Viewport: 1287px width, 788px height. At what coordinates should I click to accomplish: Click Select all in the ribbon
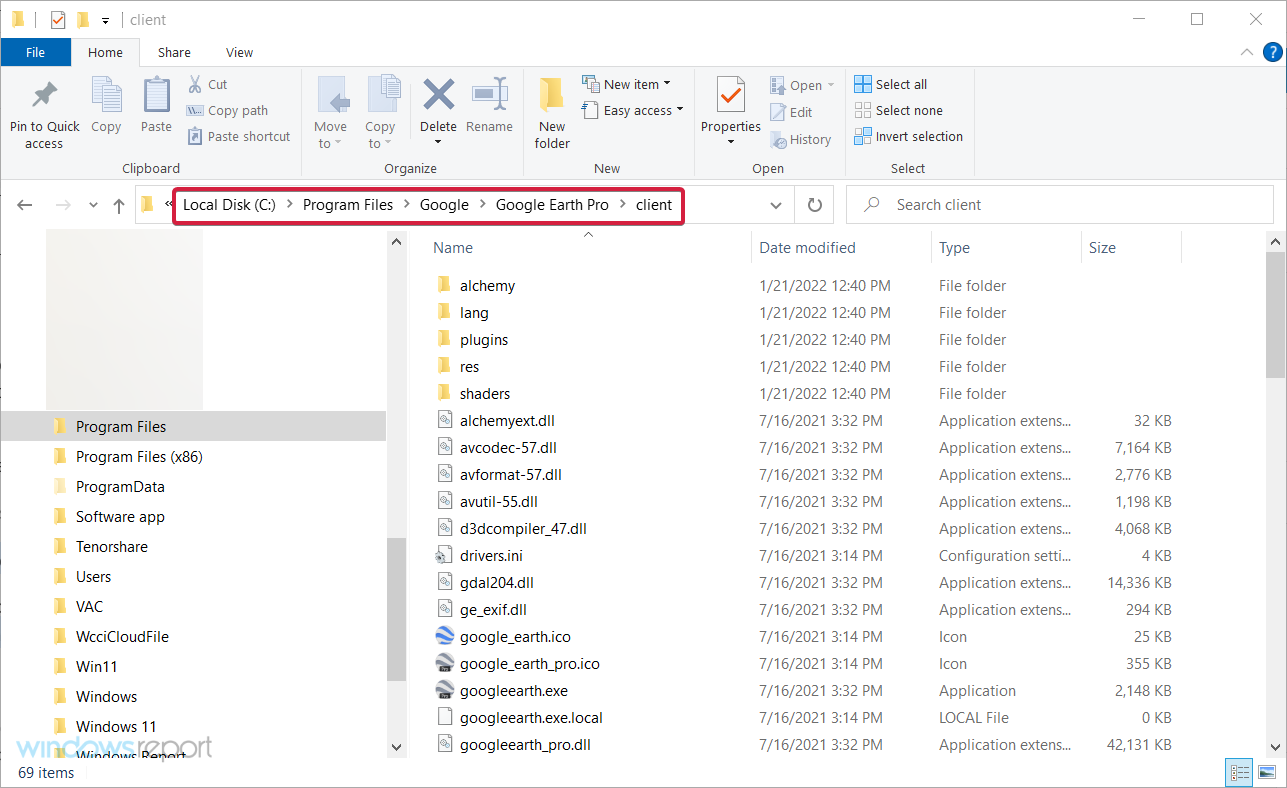891,84
